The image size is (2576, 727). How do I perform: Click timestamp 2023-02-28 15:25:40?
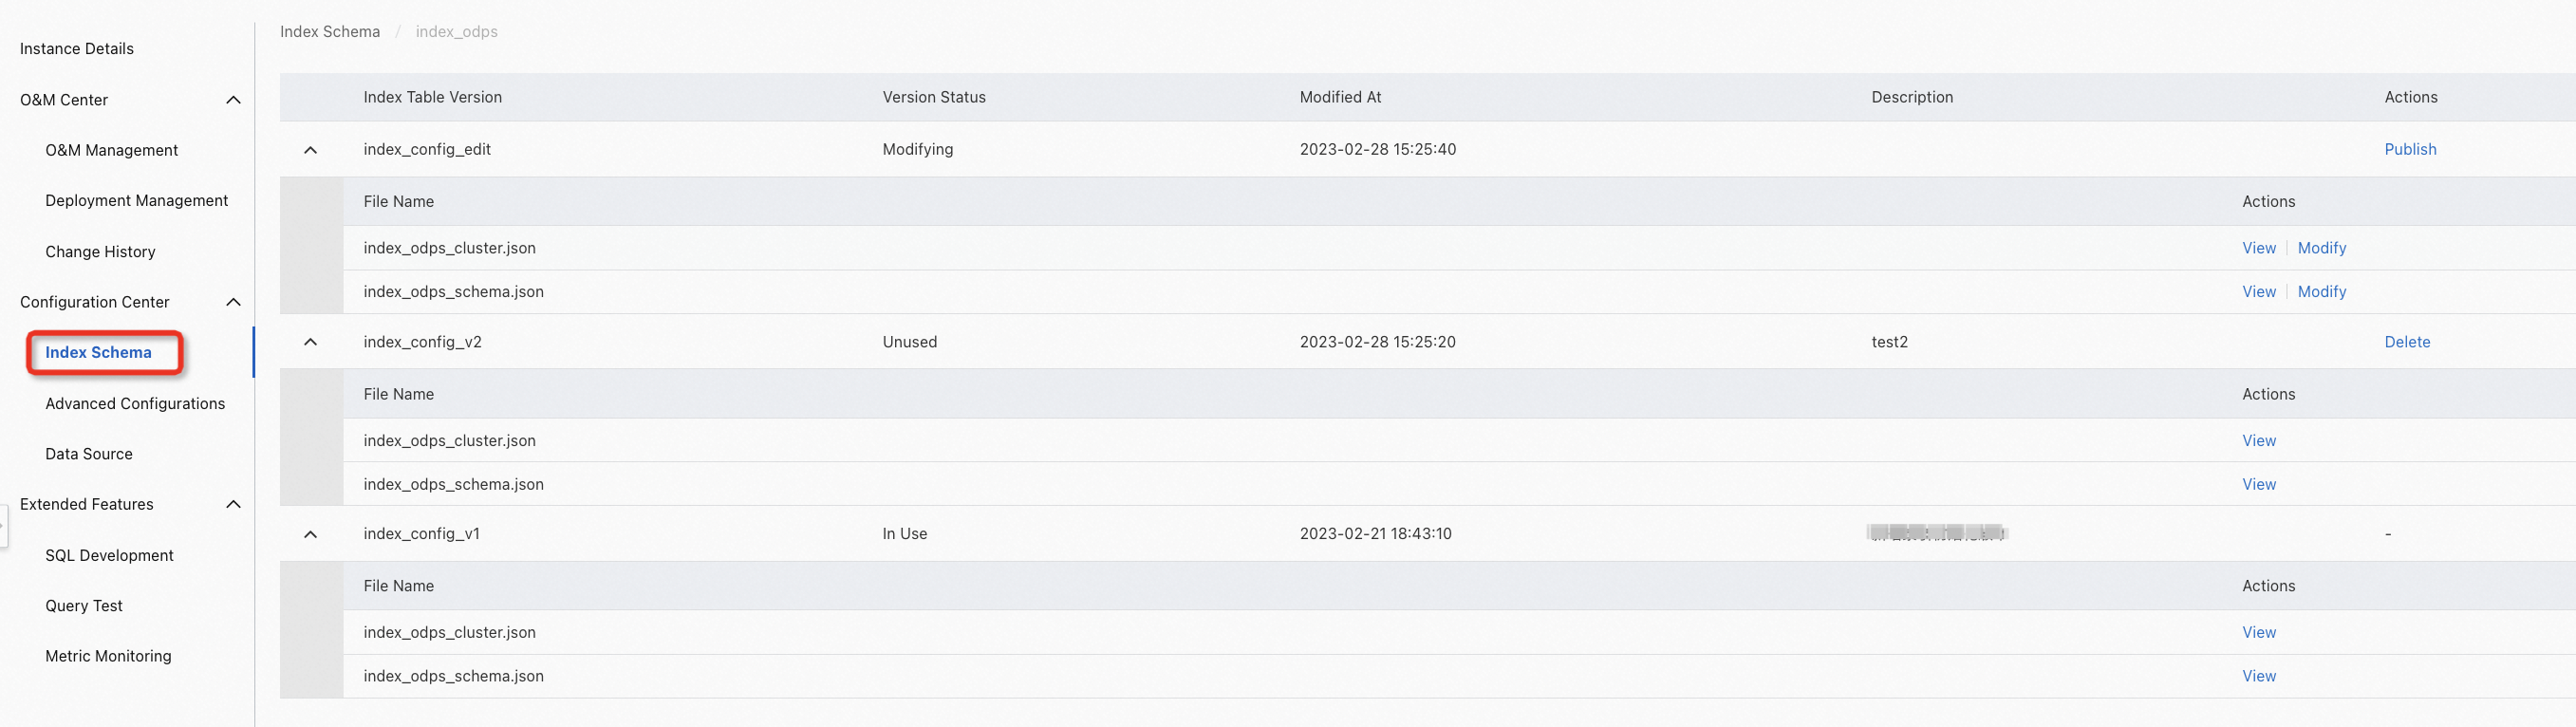(1377, 149)
